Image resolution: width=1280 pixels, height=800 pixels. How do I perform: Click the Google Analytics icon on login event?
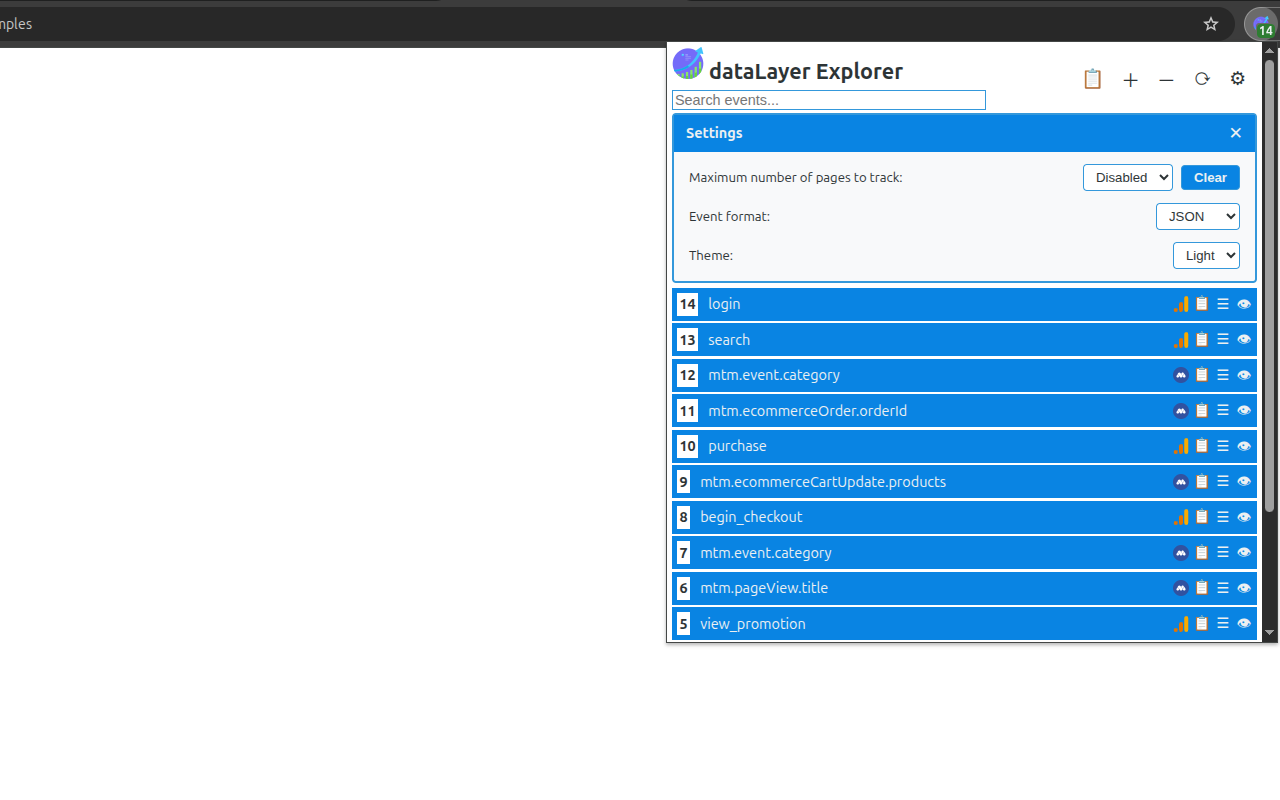click(x=1181, y=304)
